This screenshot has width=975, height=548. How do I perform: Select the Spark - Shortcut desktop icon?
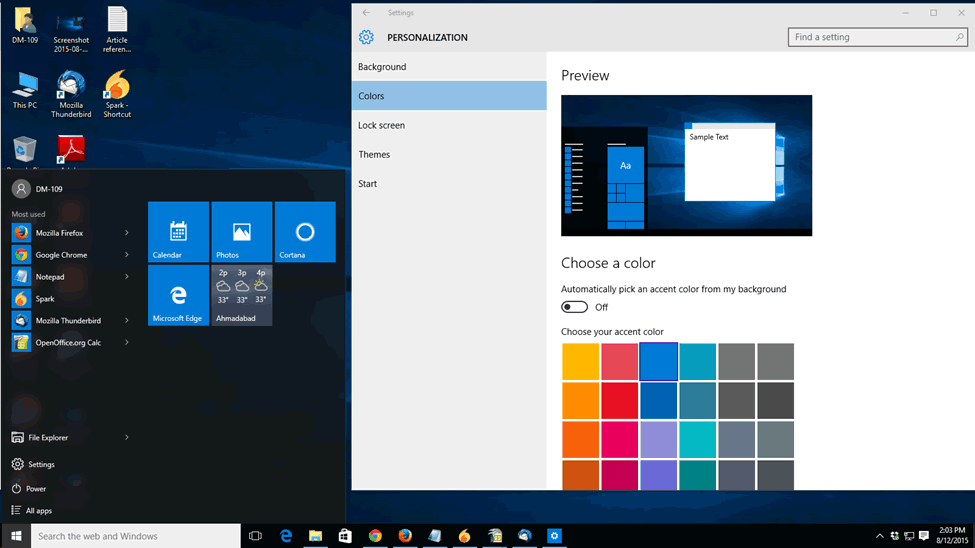click(117, 95)
